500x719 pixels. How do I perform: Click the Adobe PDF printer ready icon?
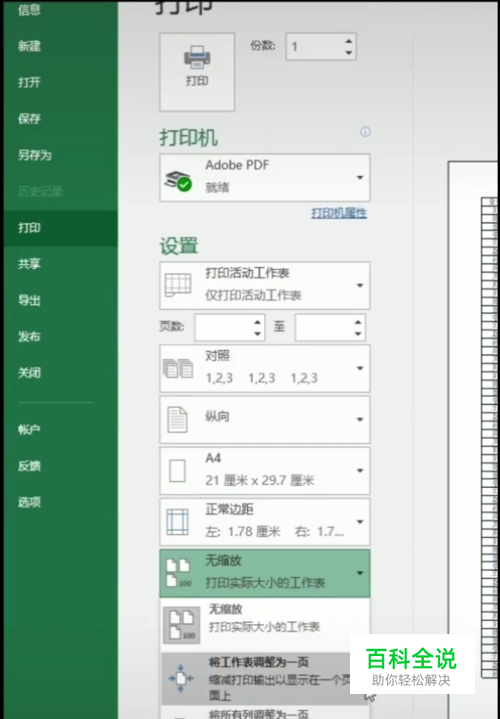click(x=177, y=181)
